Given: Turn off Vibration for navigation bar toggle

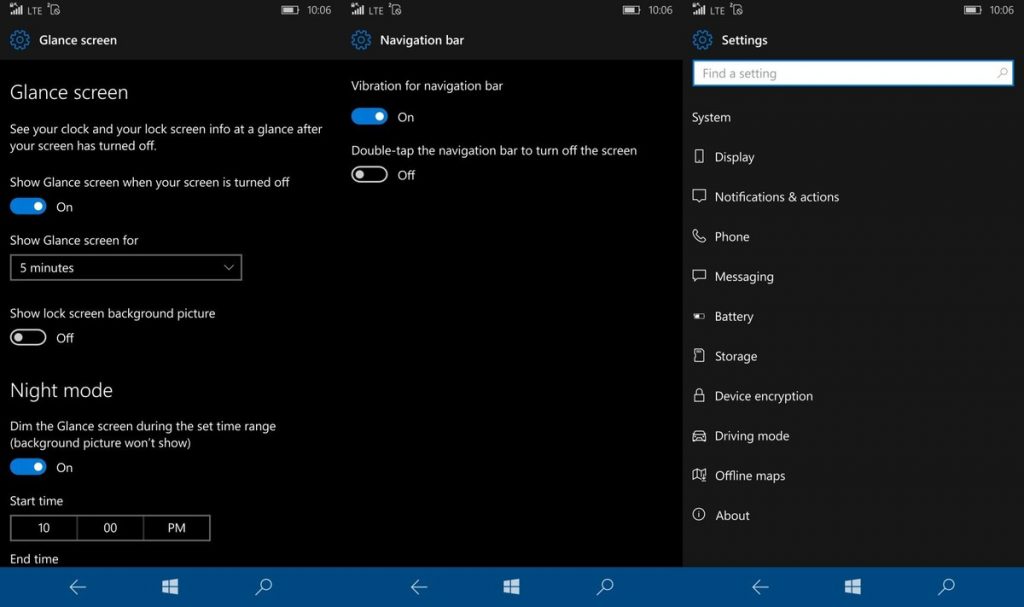Looking at the screenshot, I should click(x=370, y=116).
